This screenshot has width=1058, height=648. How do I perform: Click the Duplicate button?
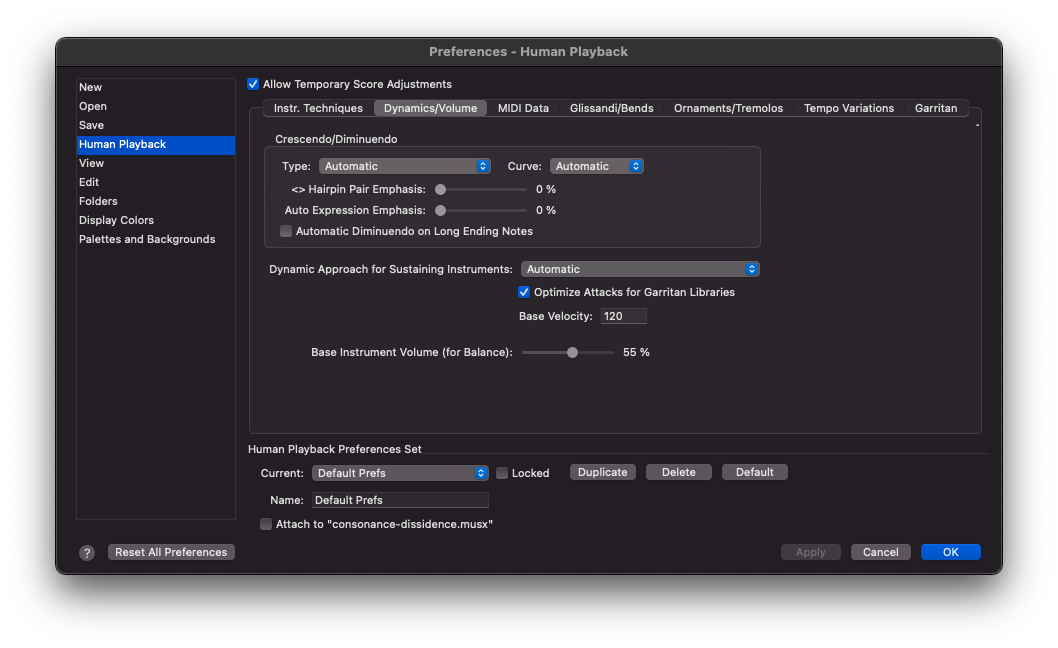603,472
